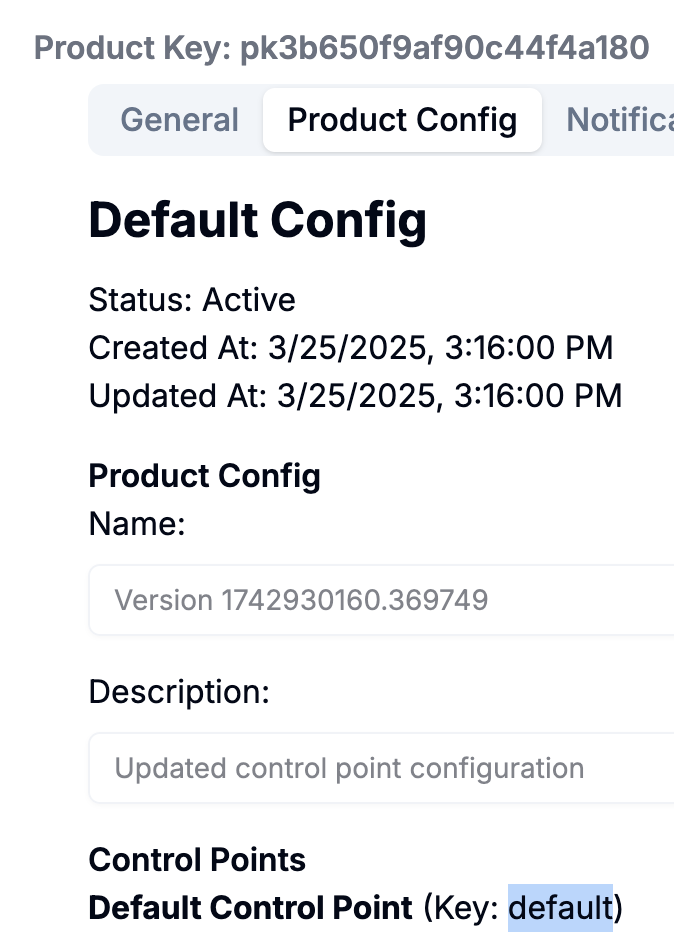Screen dimensions: 674x946
Task: Click the "Control Points" heading
Action: 197,860
